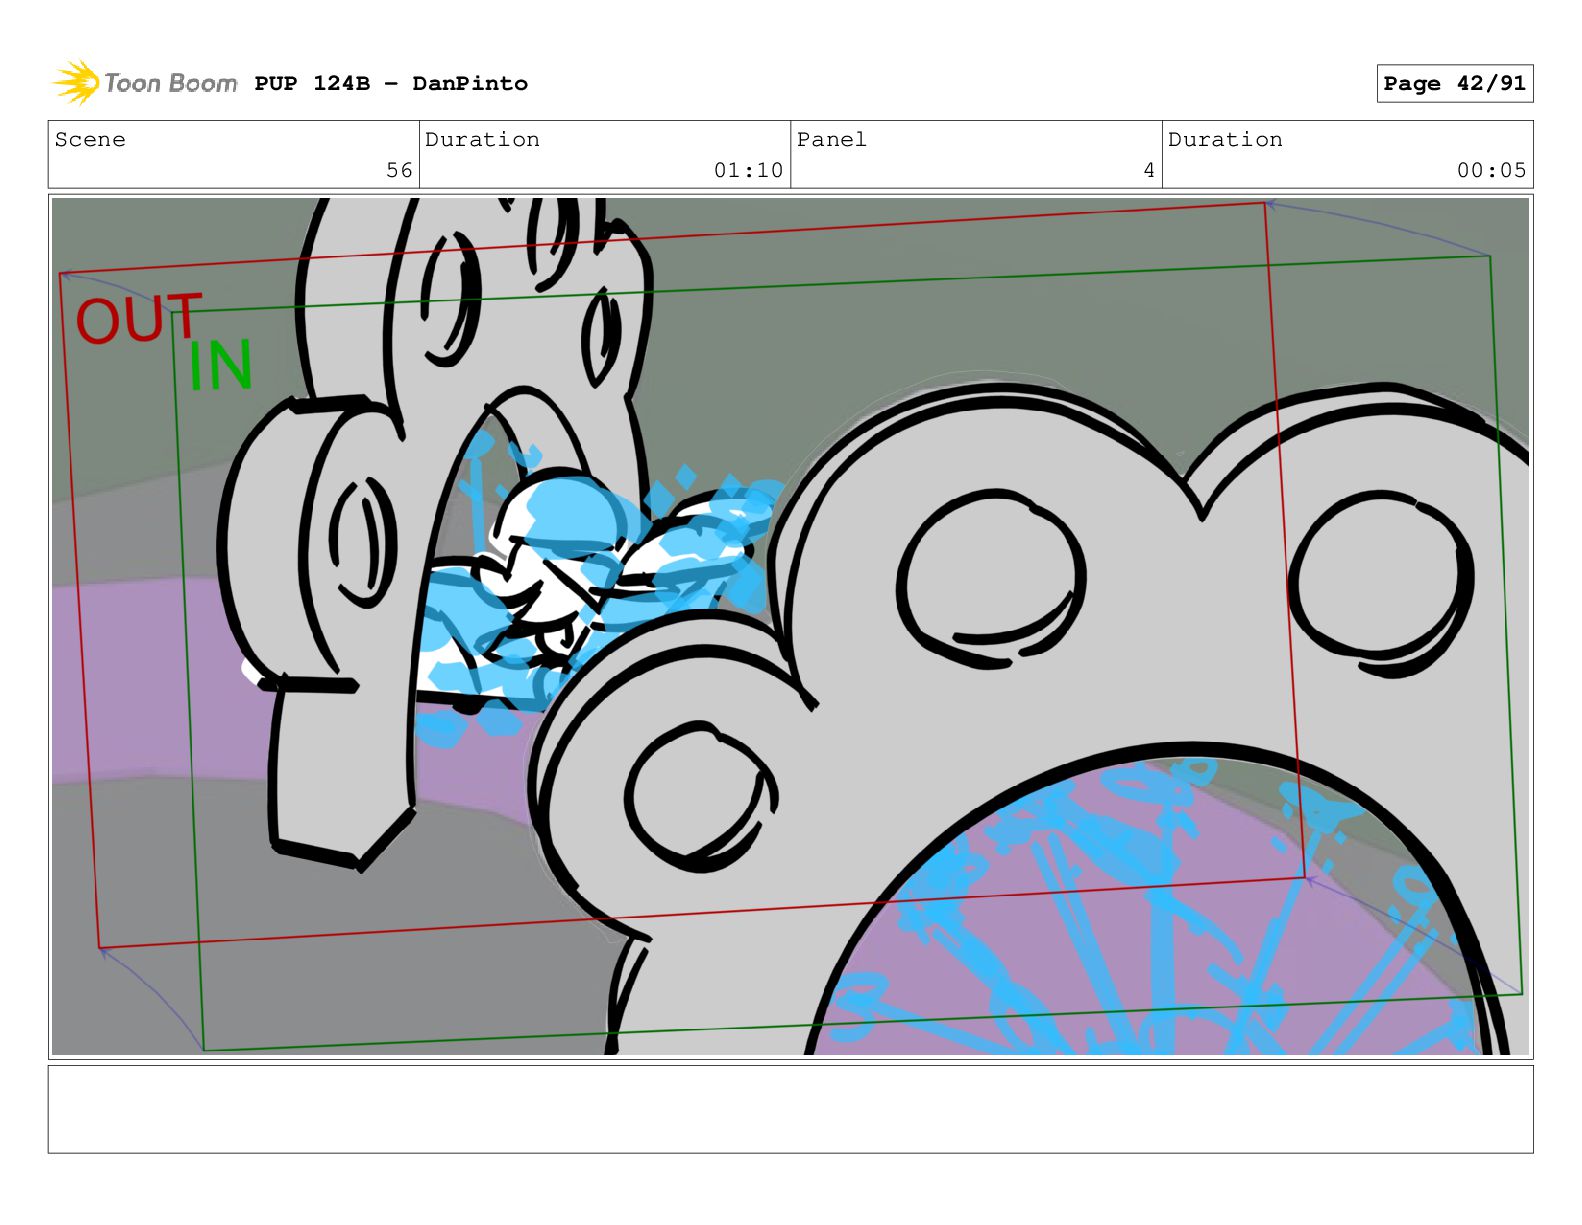Image resolution: width=1582 pixels, height=1225 pixels.
Task: Click the red 'OUT' camera label
Action: (139, 319)
